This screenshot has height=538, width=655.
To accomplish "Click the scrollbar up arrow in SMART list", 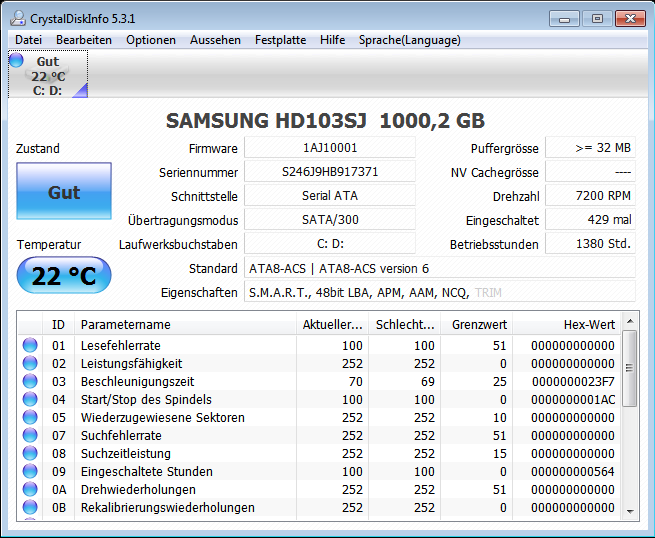I will (630, 321).
